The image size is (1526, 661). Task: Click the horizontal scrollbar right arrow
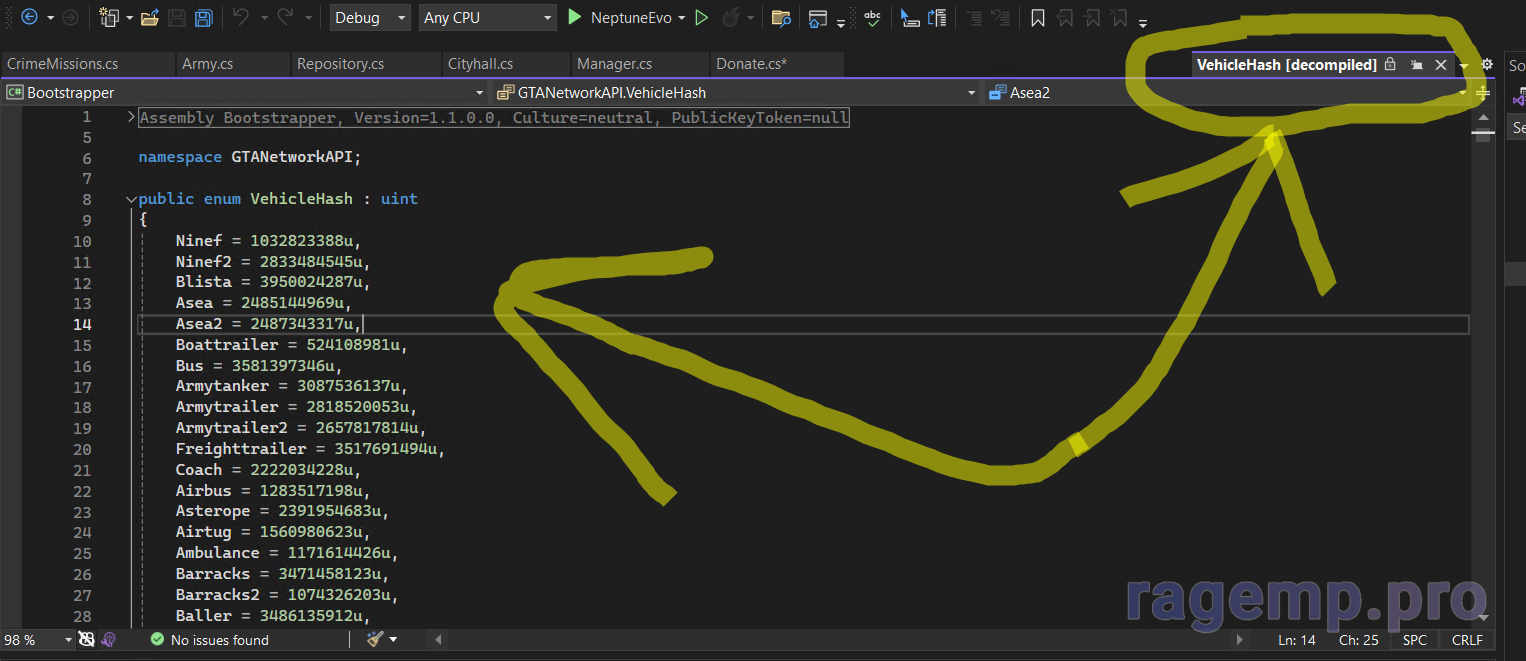tap(1241, 640)
